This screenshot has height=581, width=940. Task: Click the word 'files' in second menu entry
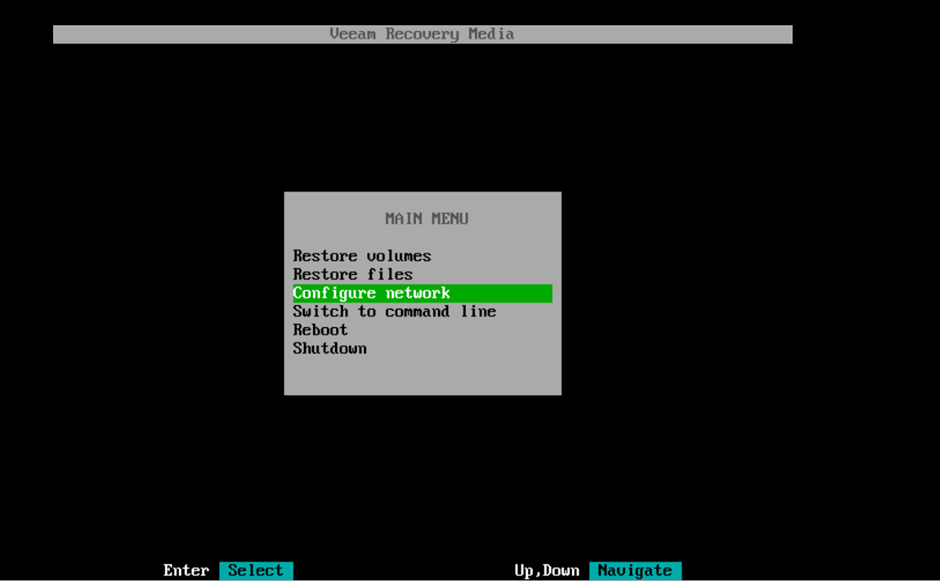[x=389, y=274]
